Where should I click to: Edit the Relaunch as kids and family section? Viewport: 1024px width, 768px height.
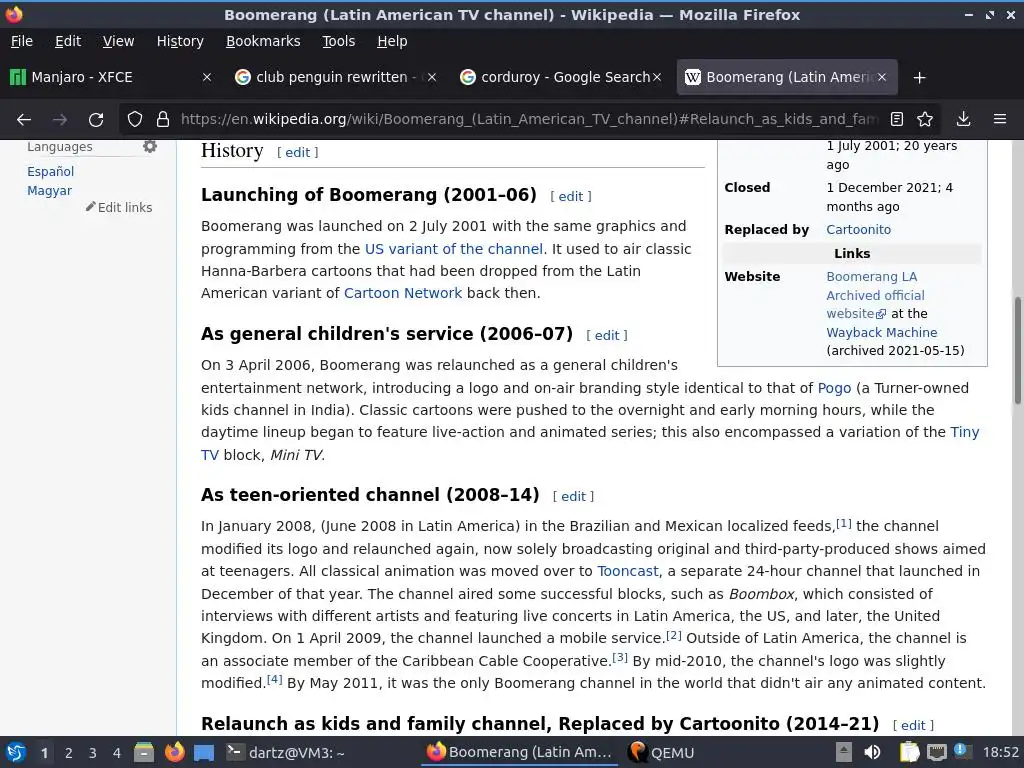click(913, 726)
